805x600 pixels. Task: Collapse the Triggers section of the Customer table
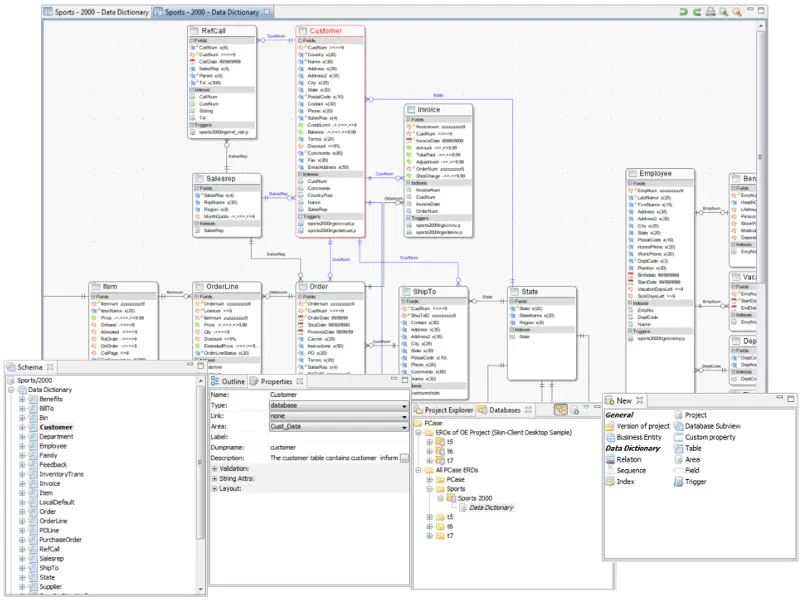[x=301, y=217]
